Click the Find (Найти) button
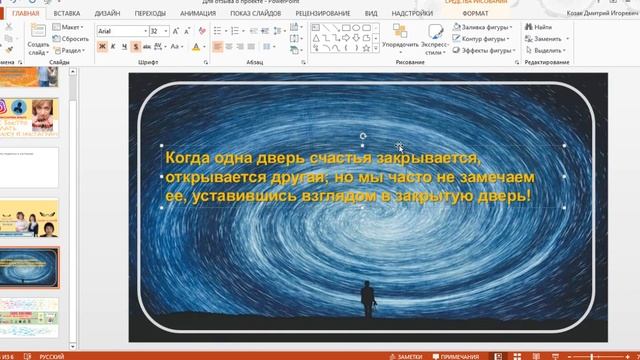 tap(538, 27)
